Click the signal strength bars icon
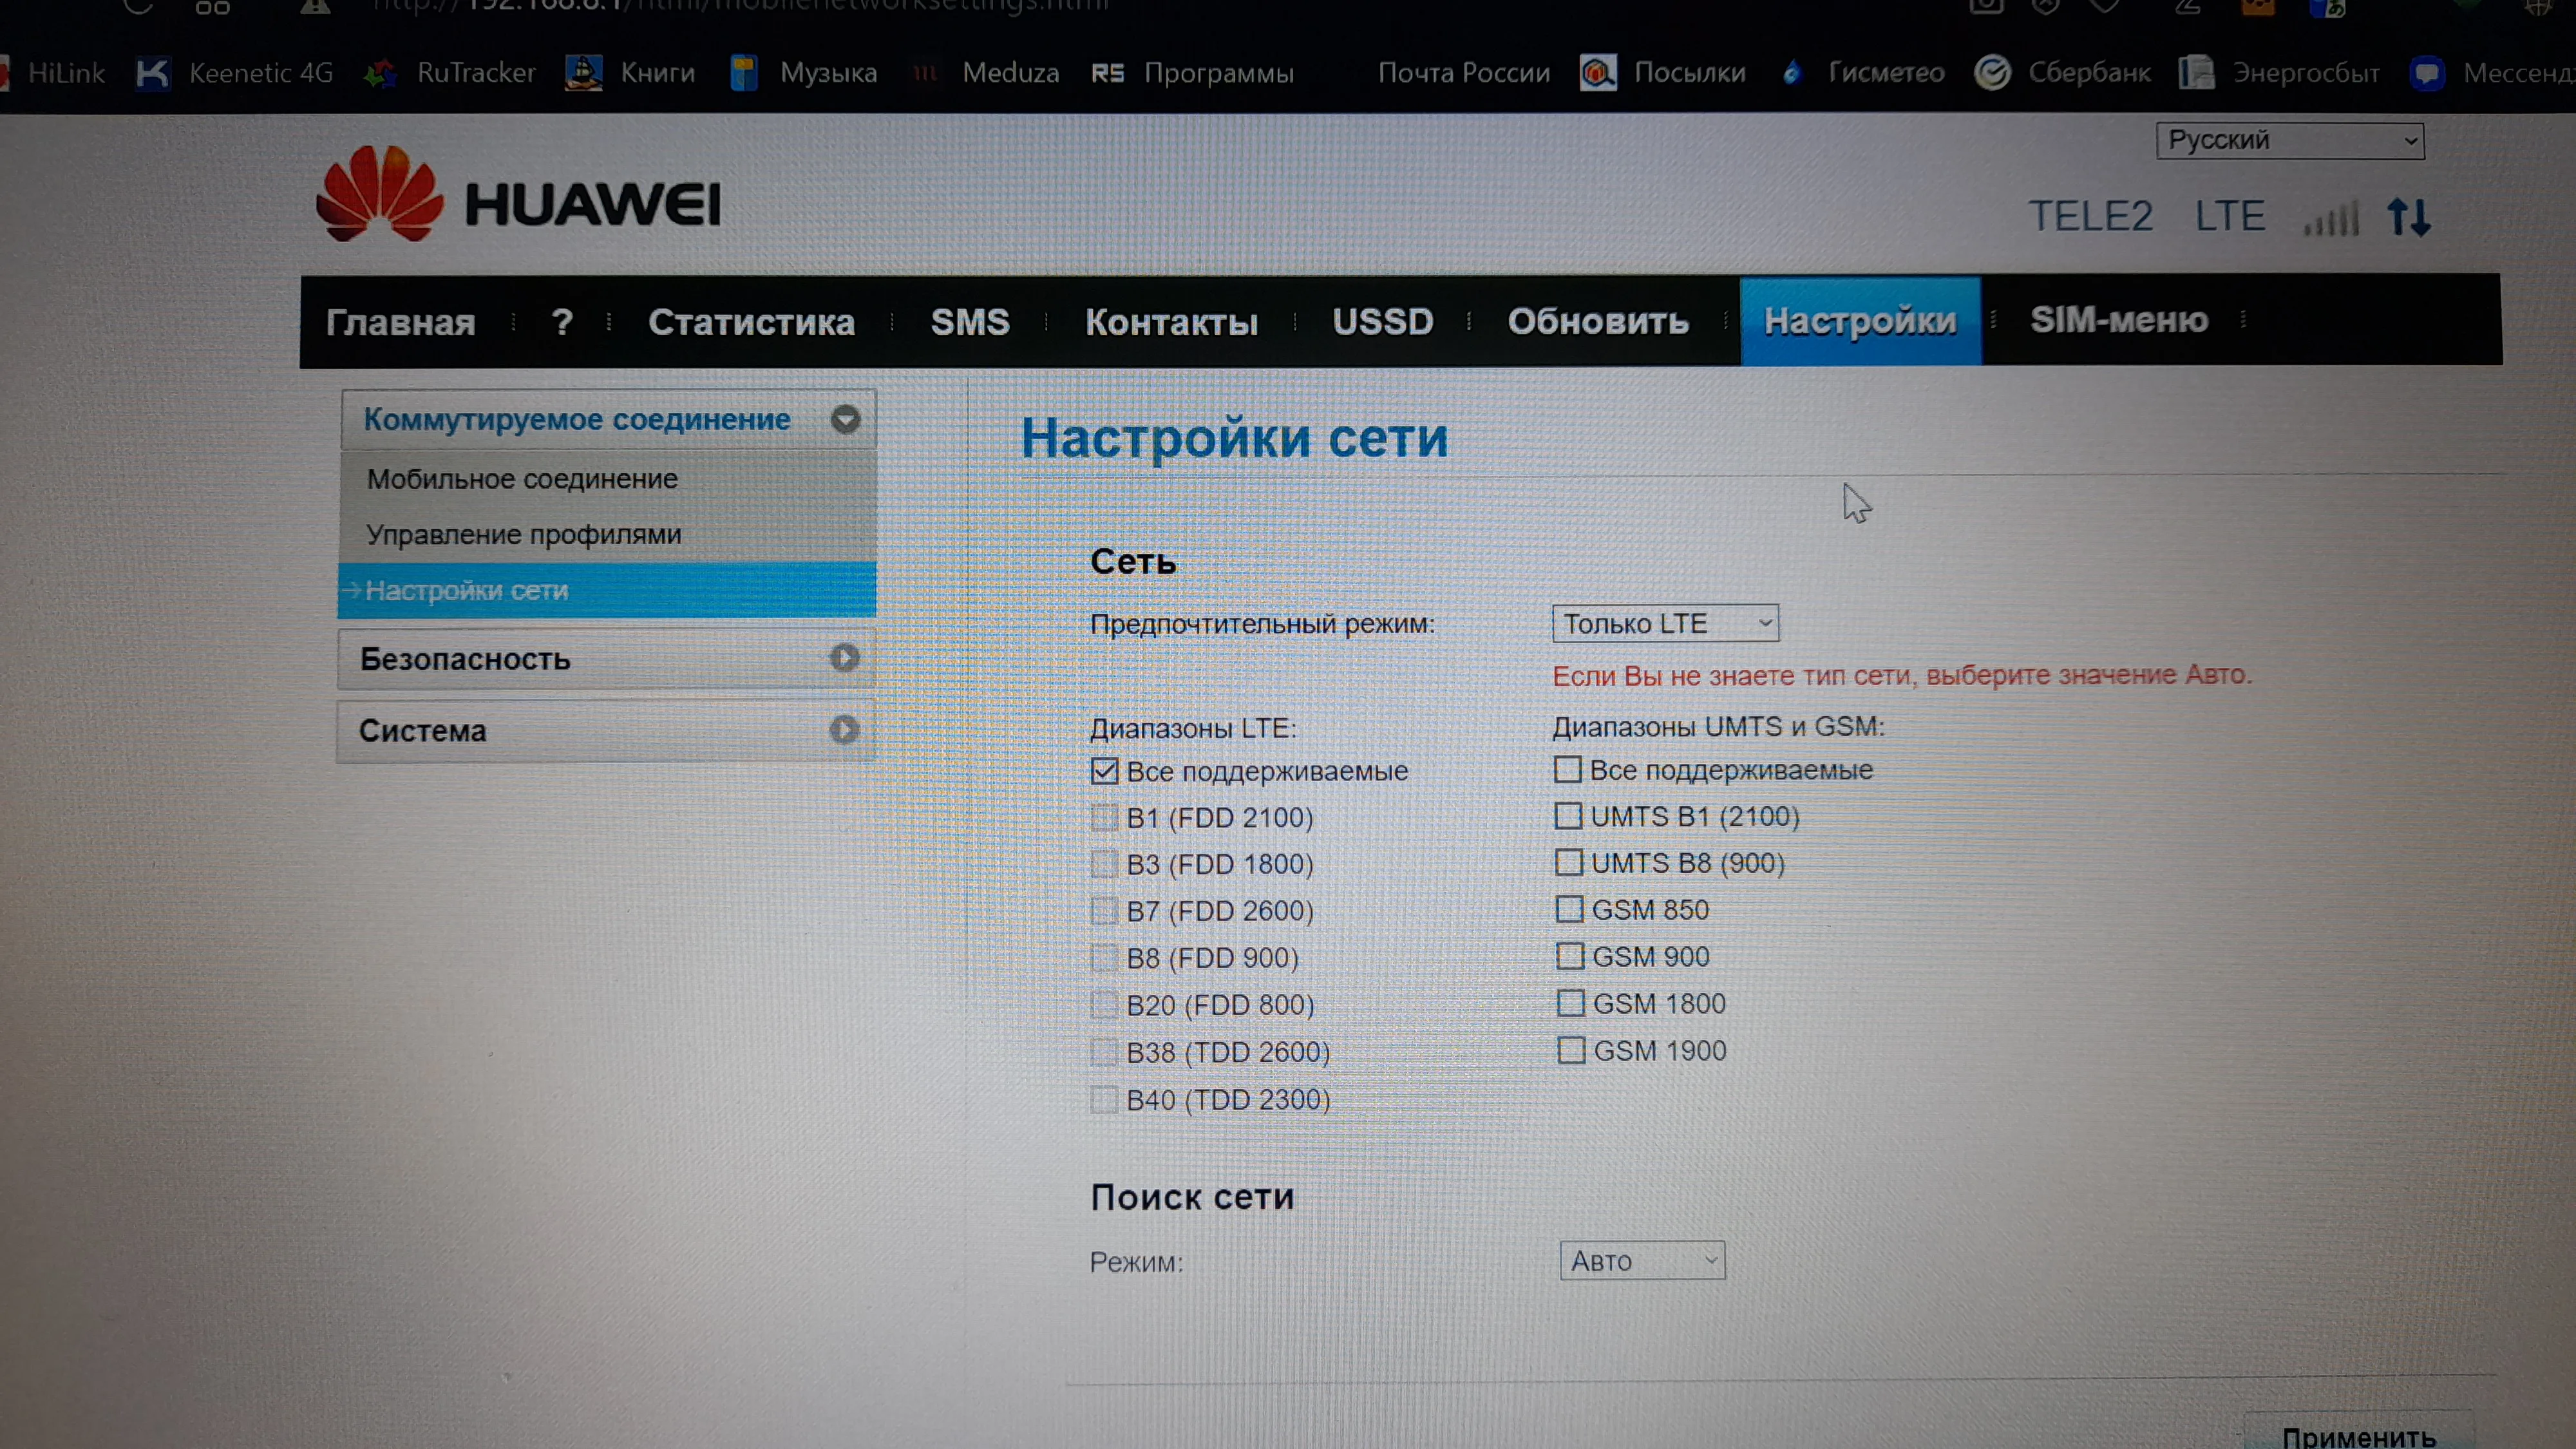Image resolution: width=2576 pixels, height=1449 pixels. [2331, 218]
